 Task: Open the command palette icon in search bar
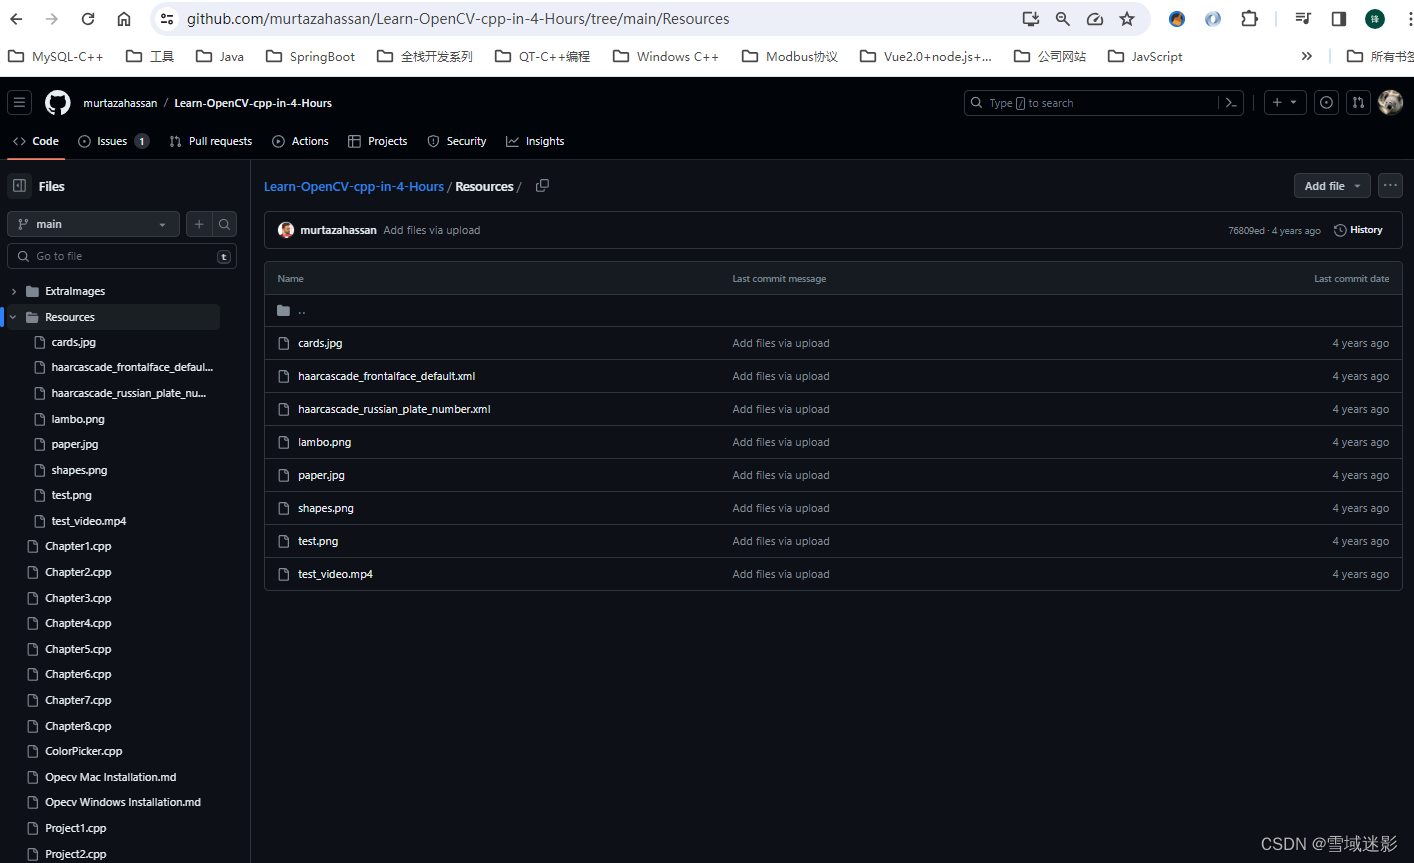pyautogui.click(x=1231, y=103)
